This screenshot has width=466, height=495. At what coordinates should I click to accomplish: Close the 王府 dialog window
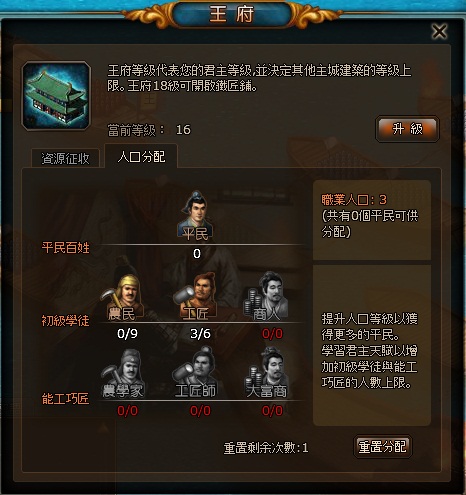tap(439, 32)
